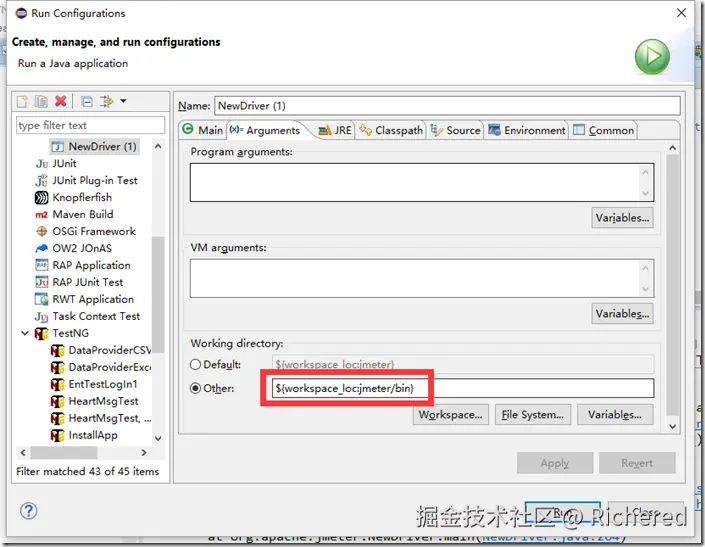
Task: Select the JUnit configuration type
Action: coord(64,164)
